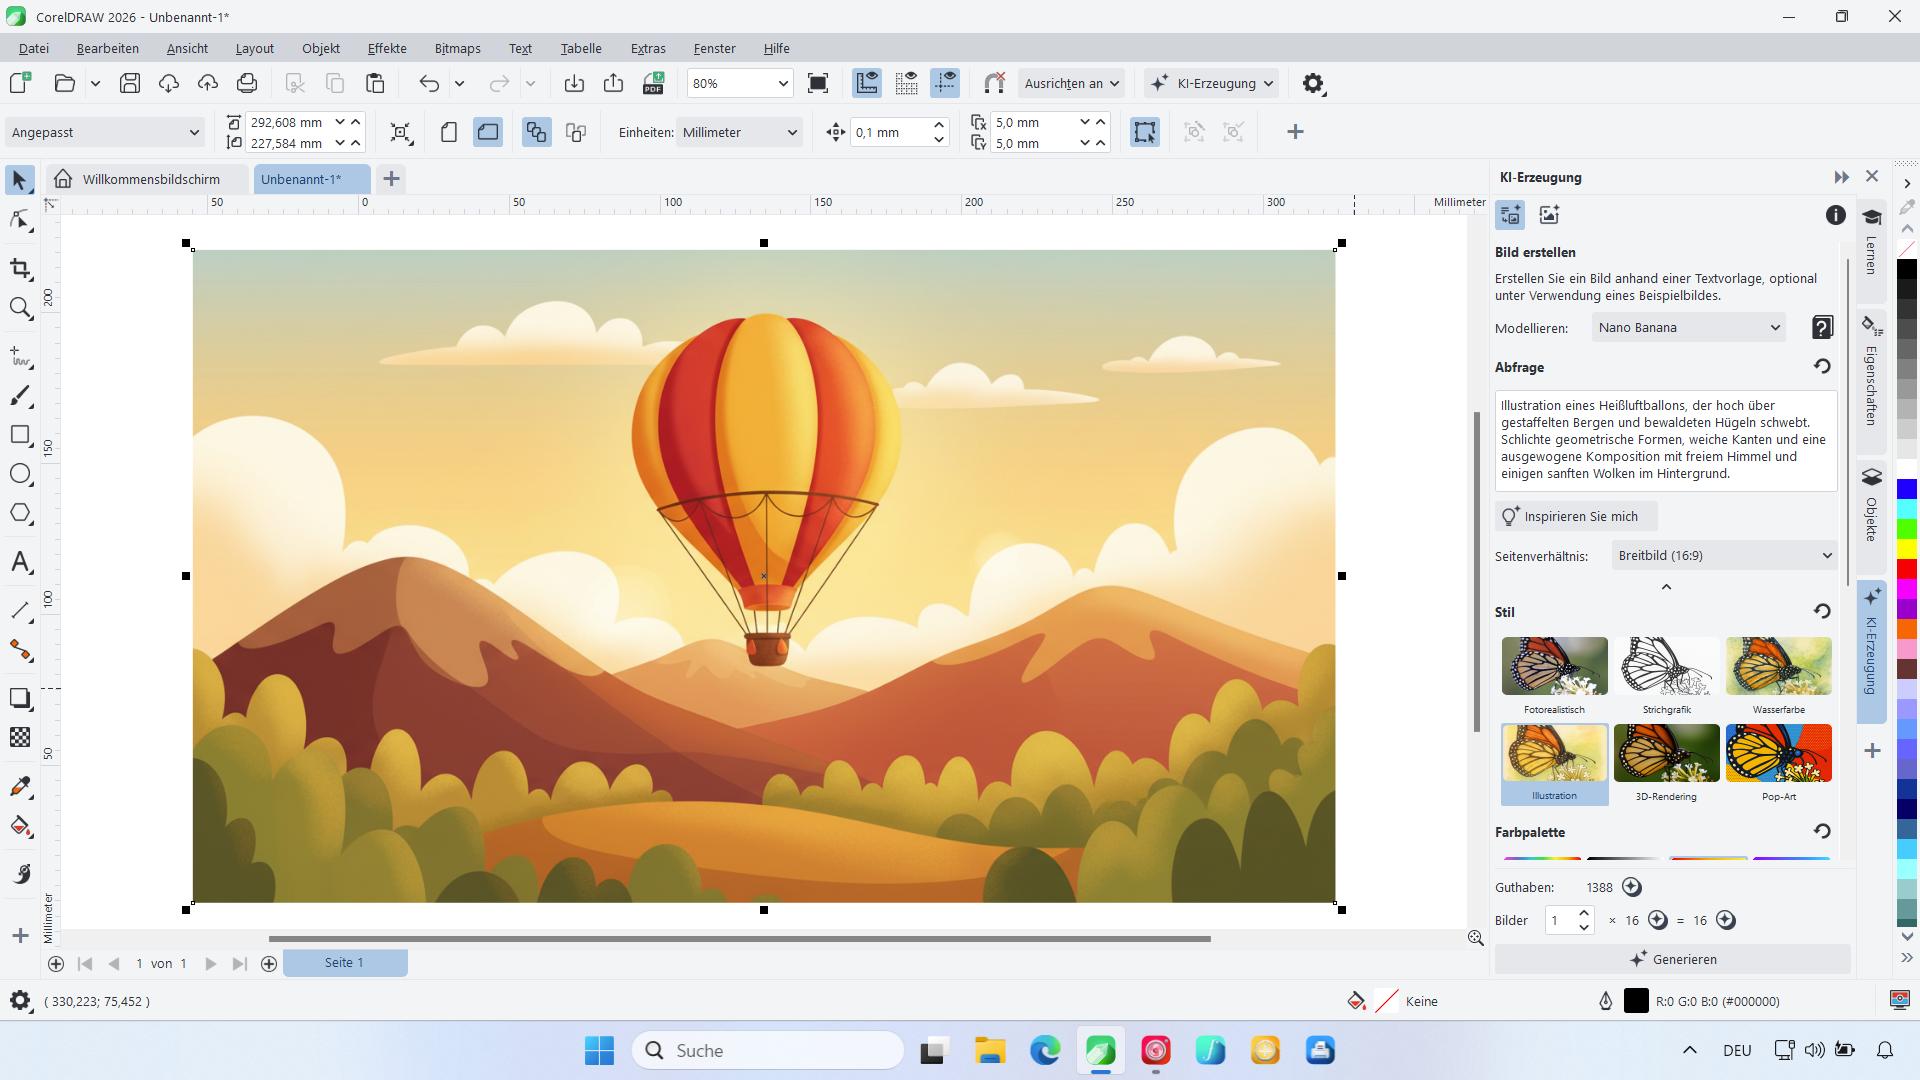Open the Modellieren dropdown showing Nano Banana

tap(1687, 327)
